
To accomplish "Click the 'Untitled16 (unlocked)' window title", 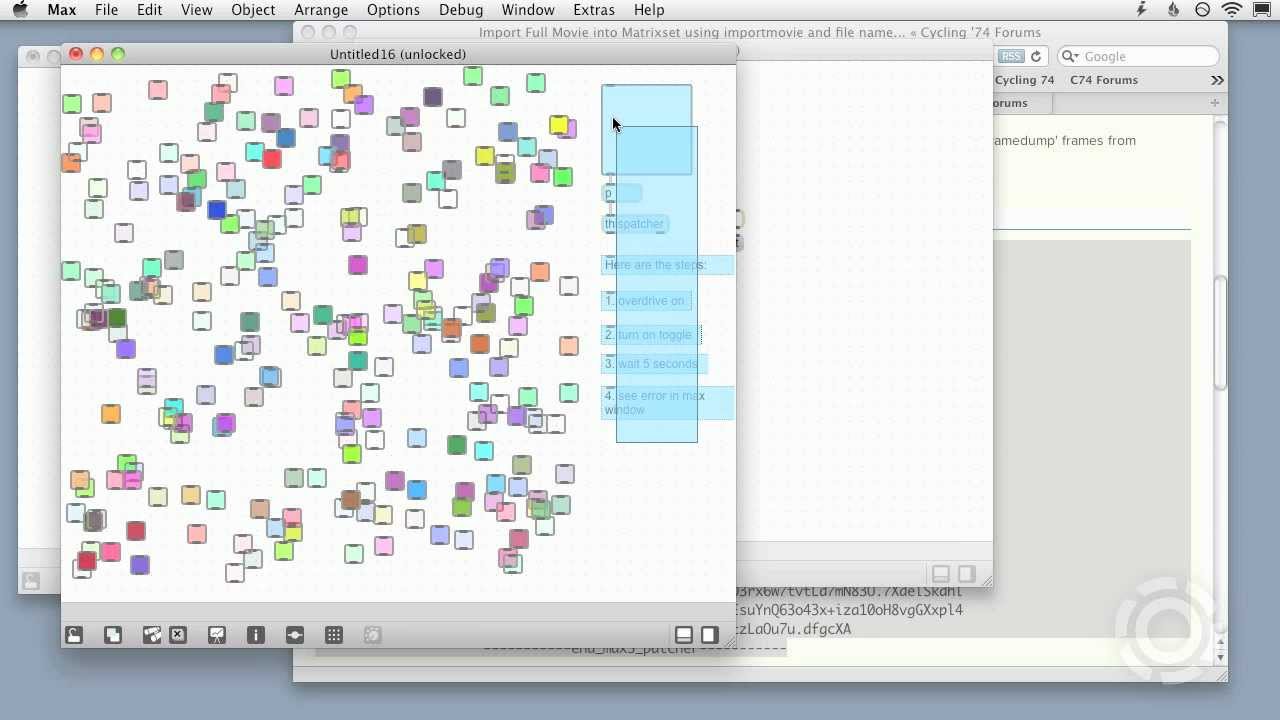I will click(x=398, y=54).
